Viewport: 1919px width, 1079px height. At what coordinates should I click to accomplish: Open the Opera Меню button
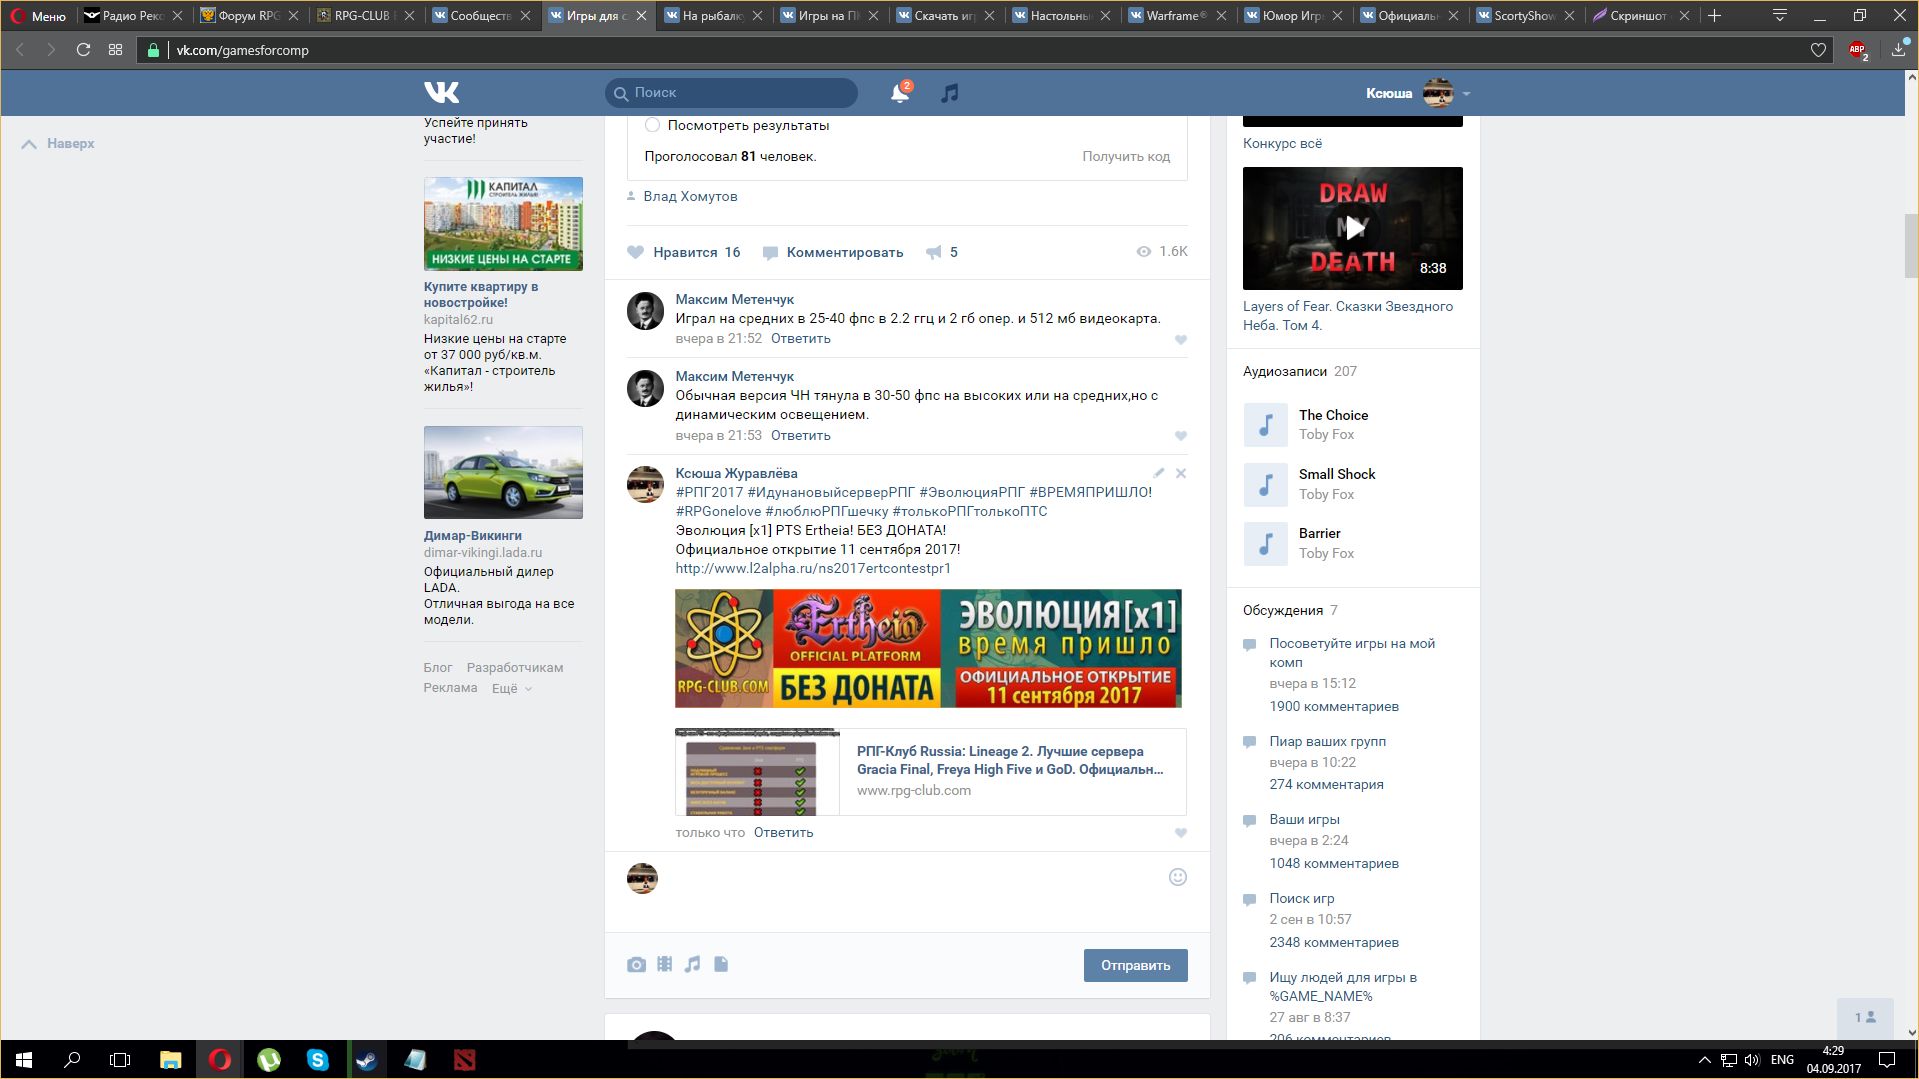[x=38, y=16]
